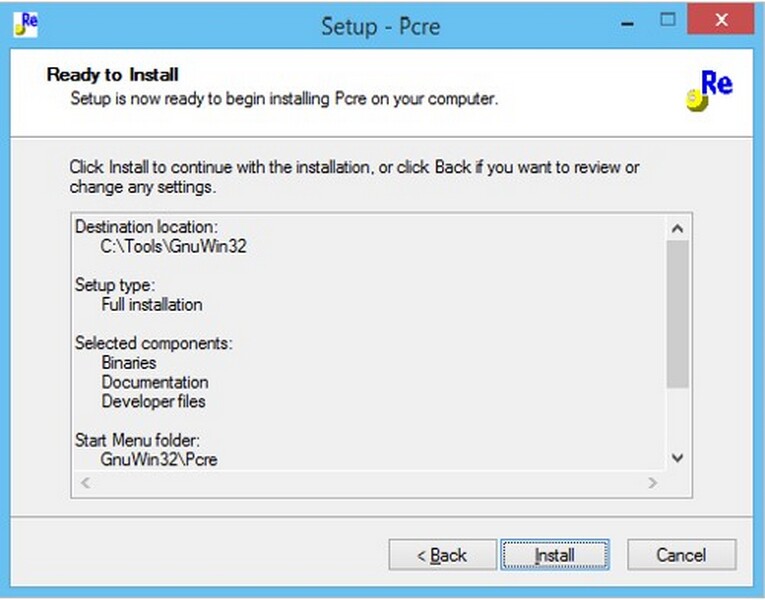Screen dimensions: 765x600
Task: Close the Setup - Pcre window
Action: click(721, 20)
